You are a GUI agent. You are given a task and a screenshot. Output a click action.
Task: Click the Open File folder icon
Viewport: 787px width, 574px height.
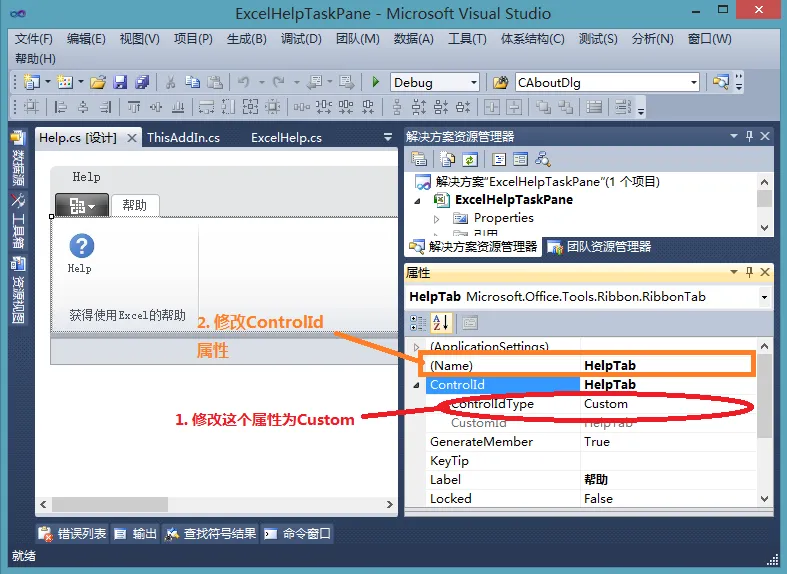point(98,82)
